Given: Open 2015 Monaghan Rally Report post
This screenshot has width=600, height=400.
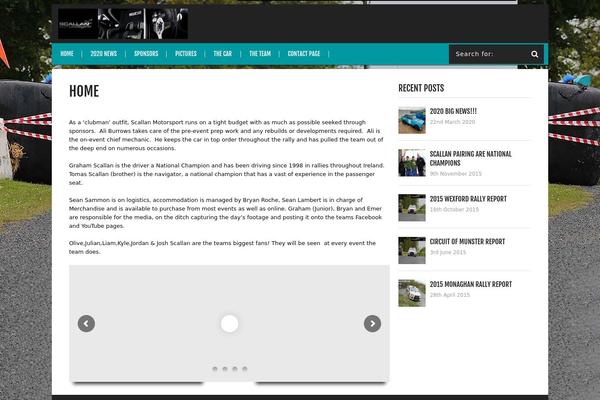Looking at the screenshot, I should tap(471, 284).
